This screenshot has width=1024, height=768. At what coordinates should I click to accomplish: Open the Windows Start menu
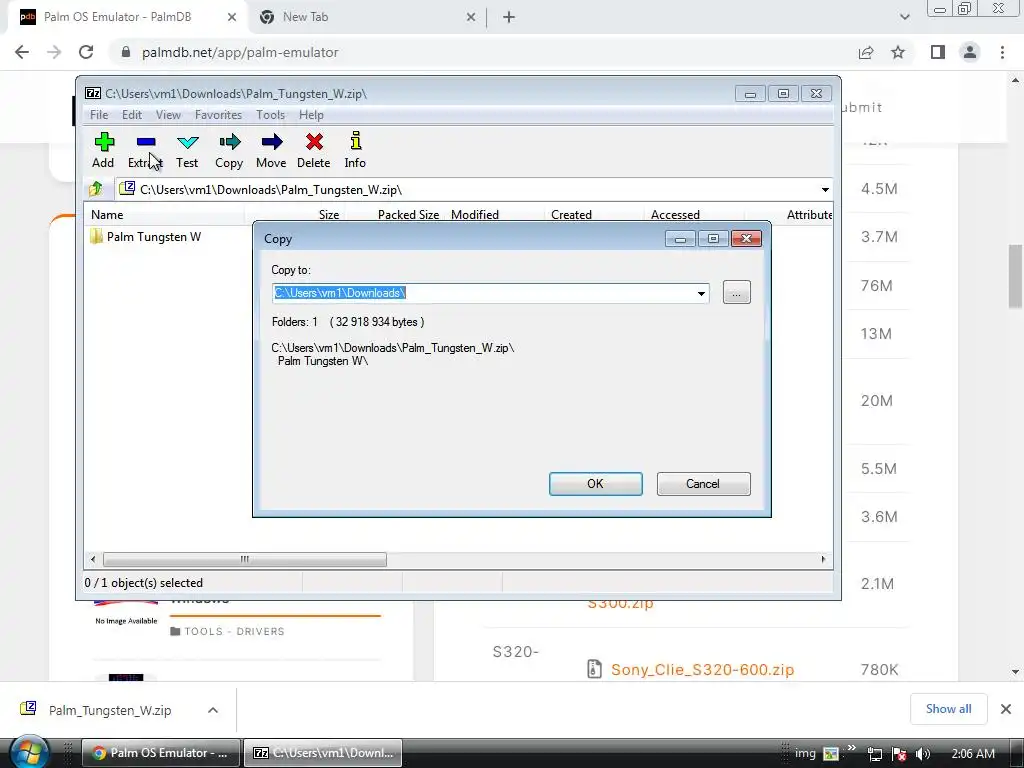[x=29, y=753]
